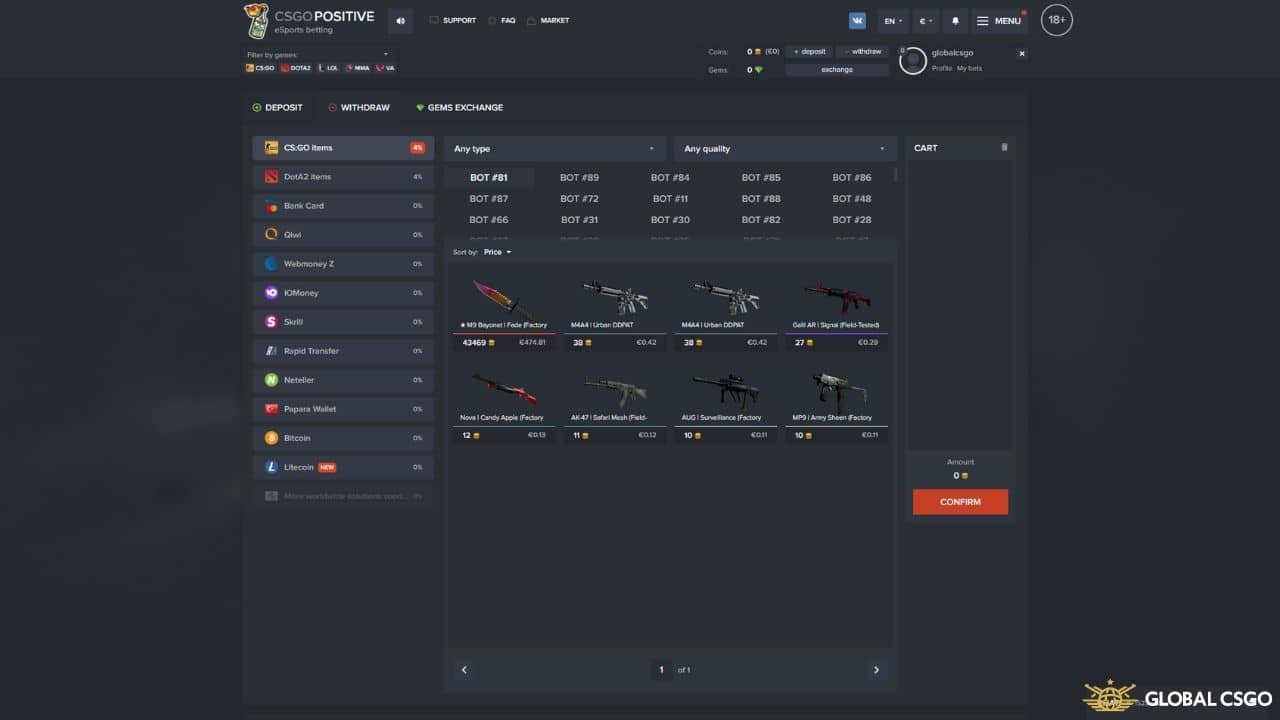Viewport: 1280px width, 720px height.
Task: Choose Neteller payment method
Action: coord(343,380)
